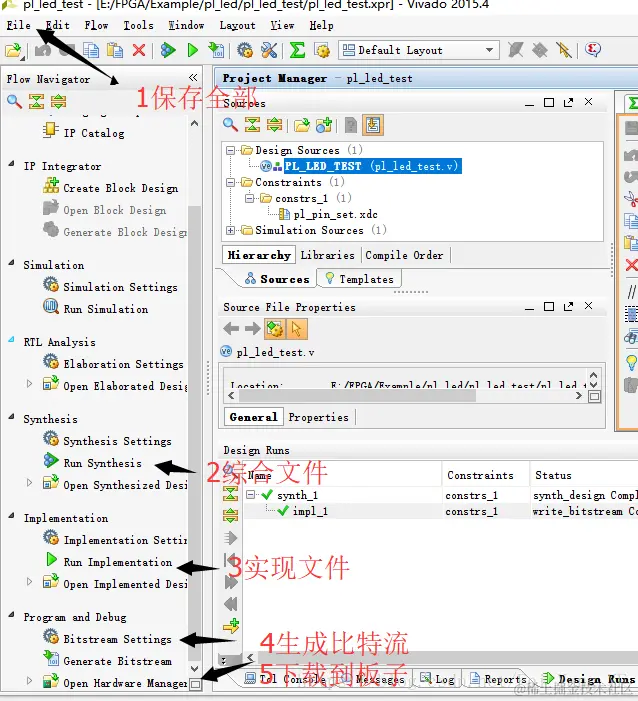The image size is (638, 701).
Task: Select the impl_1 design run row
Action: pos(310,511)
